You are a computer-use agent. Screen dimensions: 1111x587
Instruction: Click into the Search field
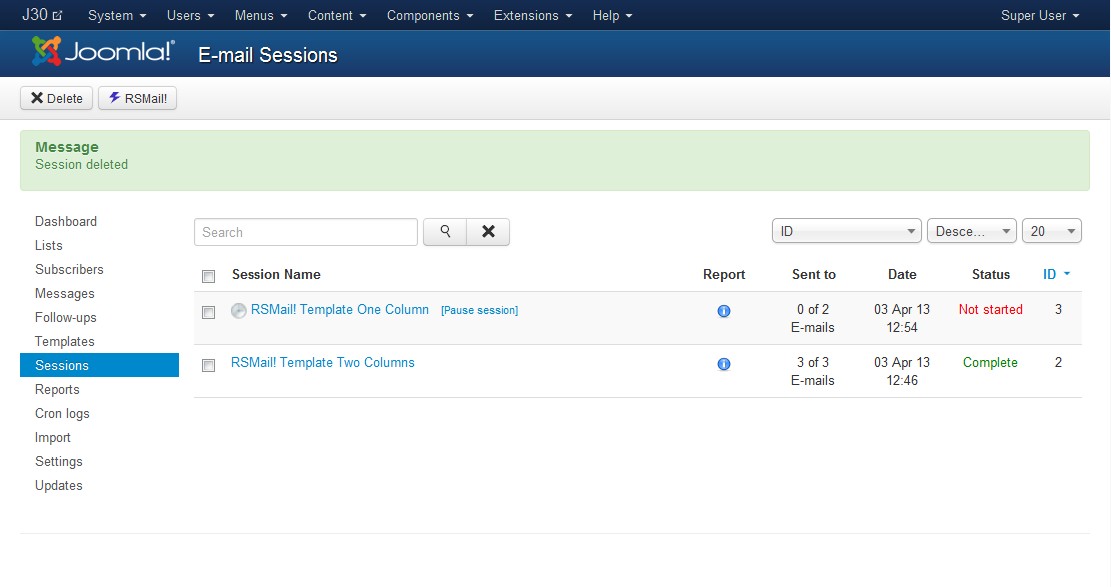click(306, 232)
